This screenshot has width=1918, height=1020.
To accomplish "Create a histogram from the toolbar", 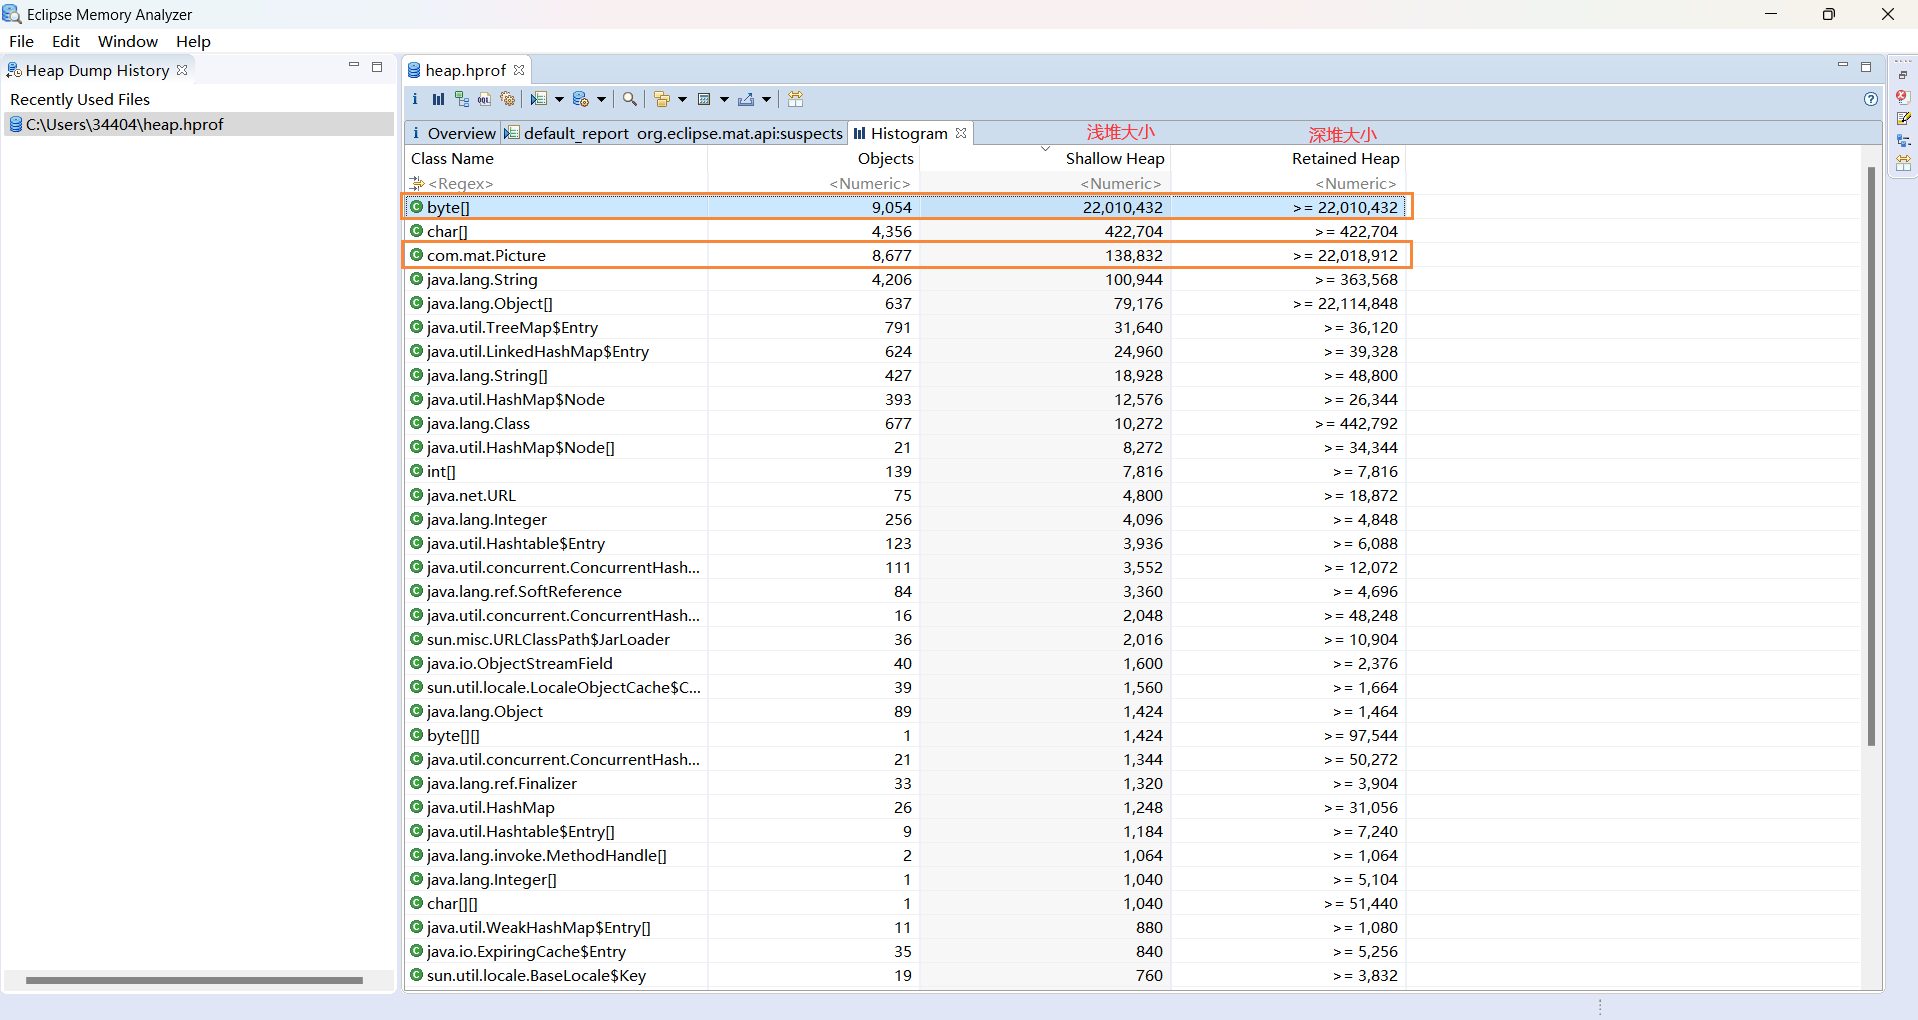I will pos(438,99).
